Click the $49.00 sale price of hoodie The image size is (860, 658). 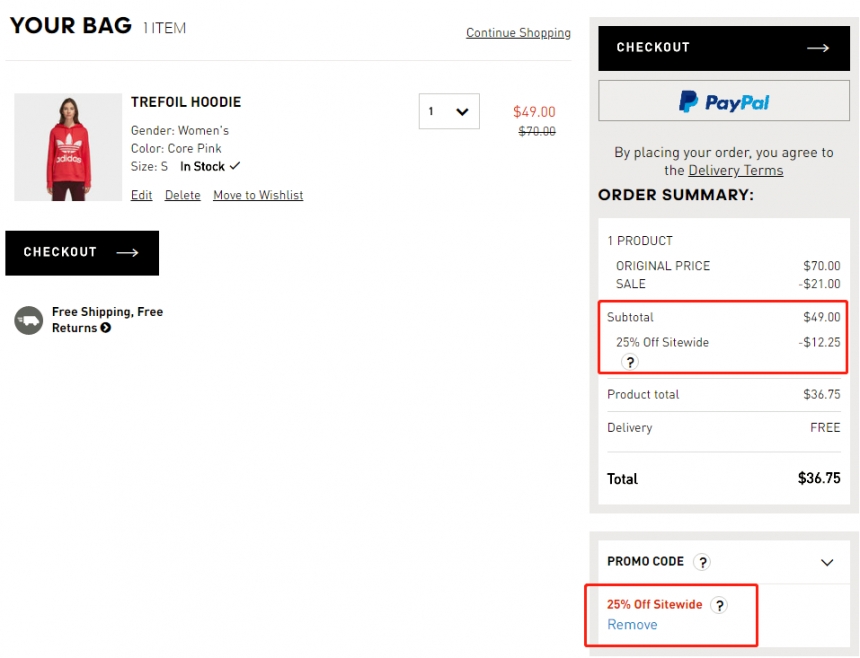click(534, 112)
